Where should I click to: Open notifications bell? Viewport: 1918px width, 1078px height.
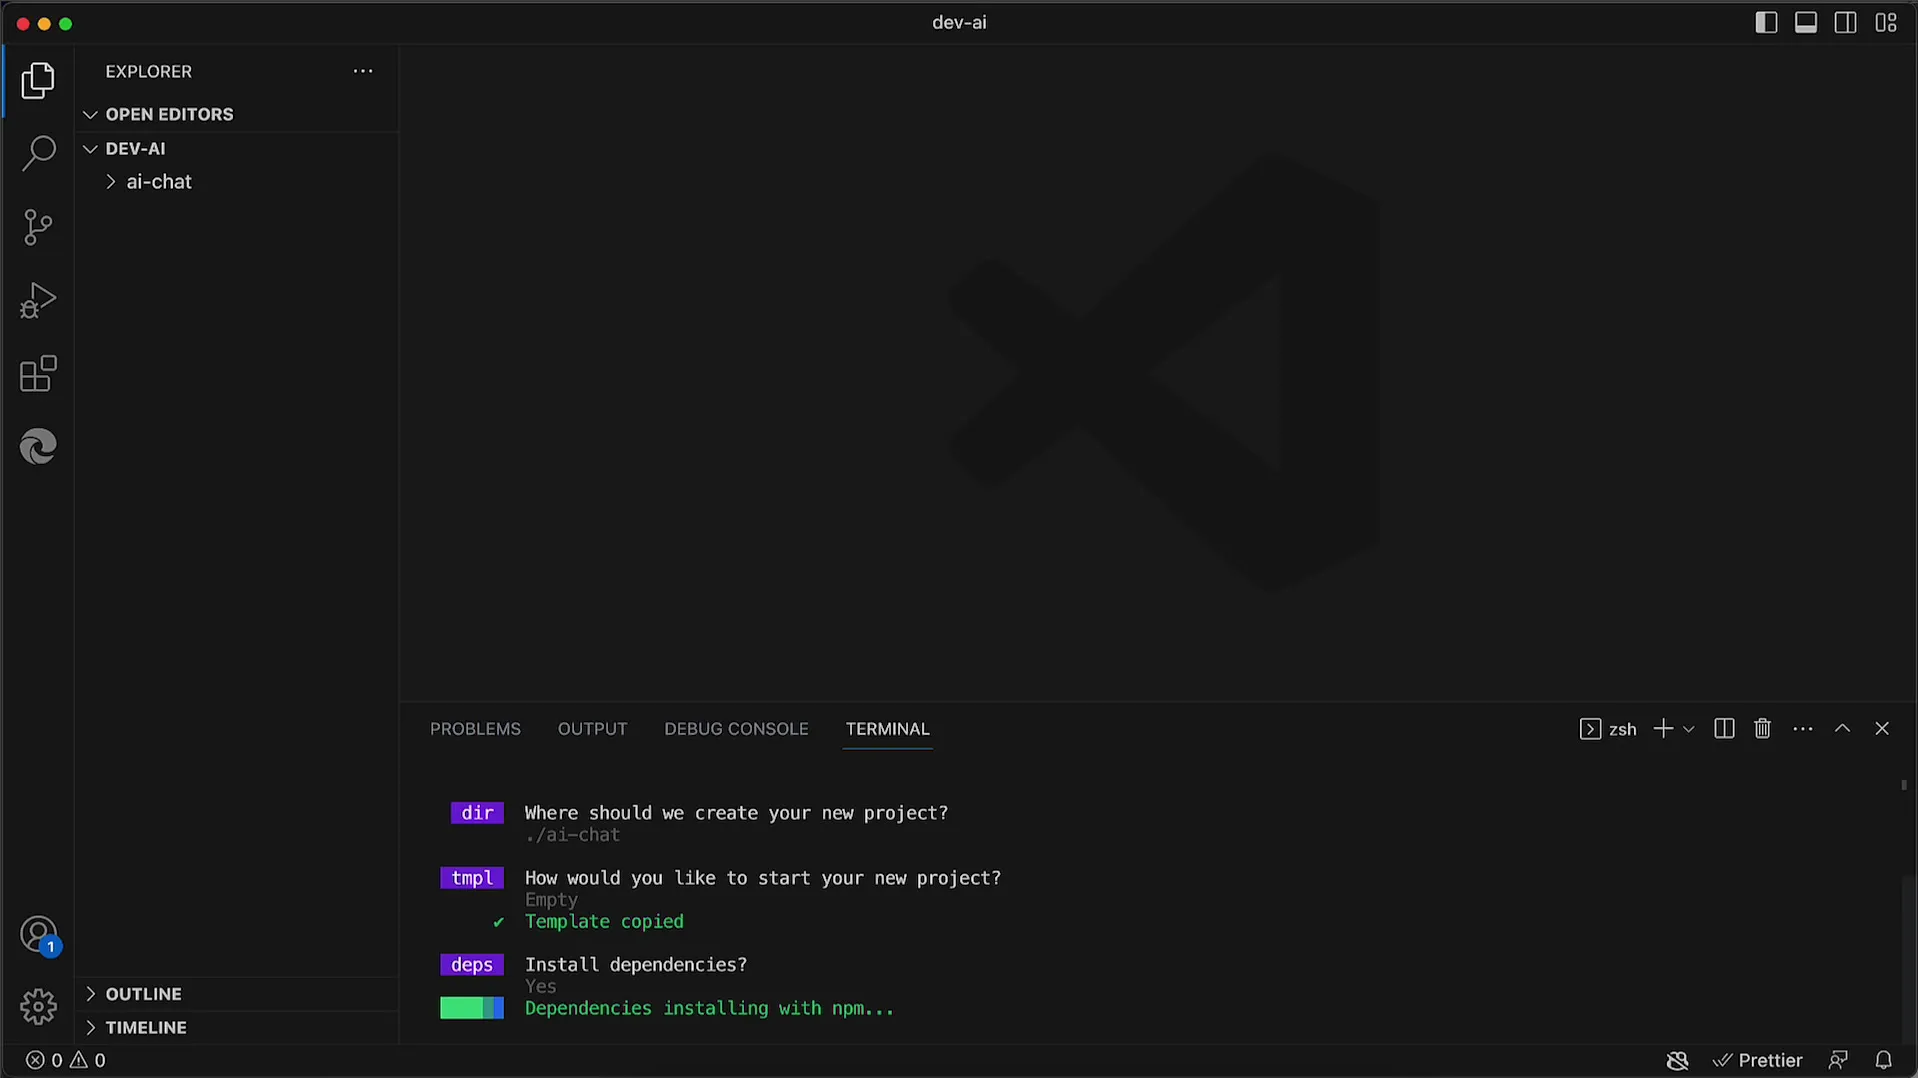click(x=1883, y=1060)
